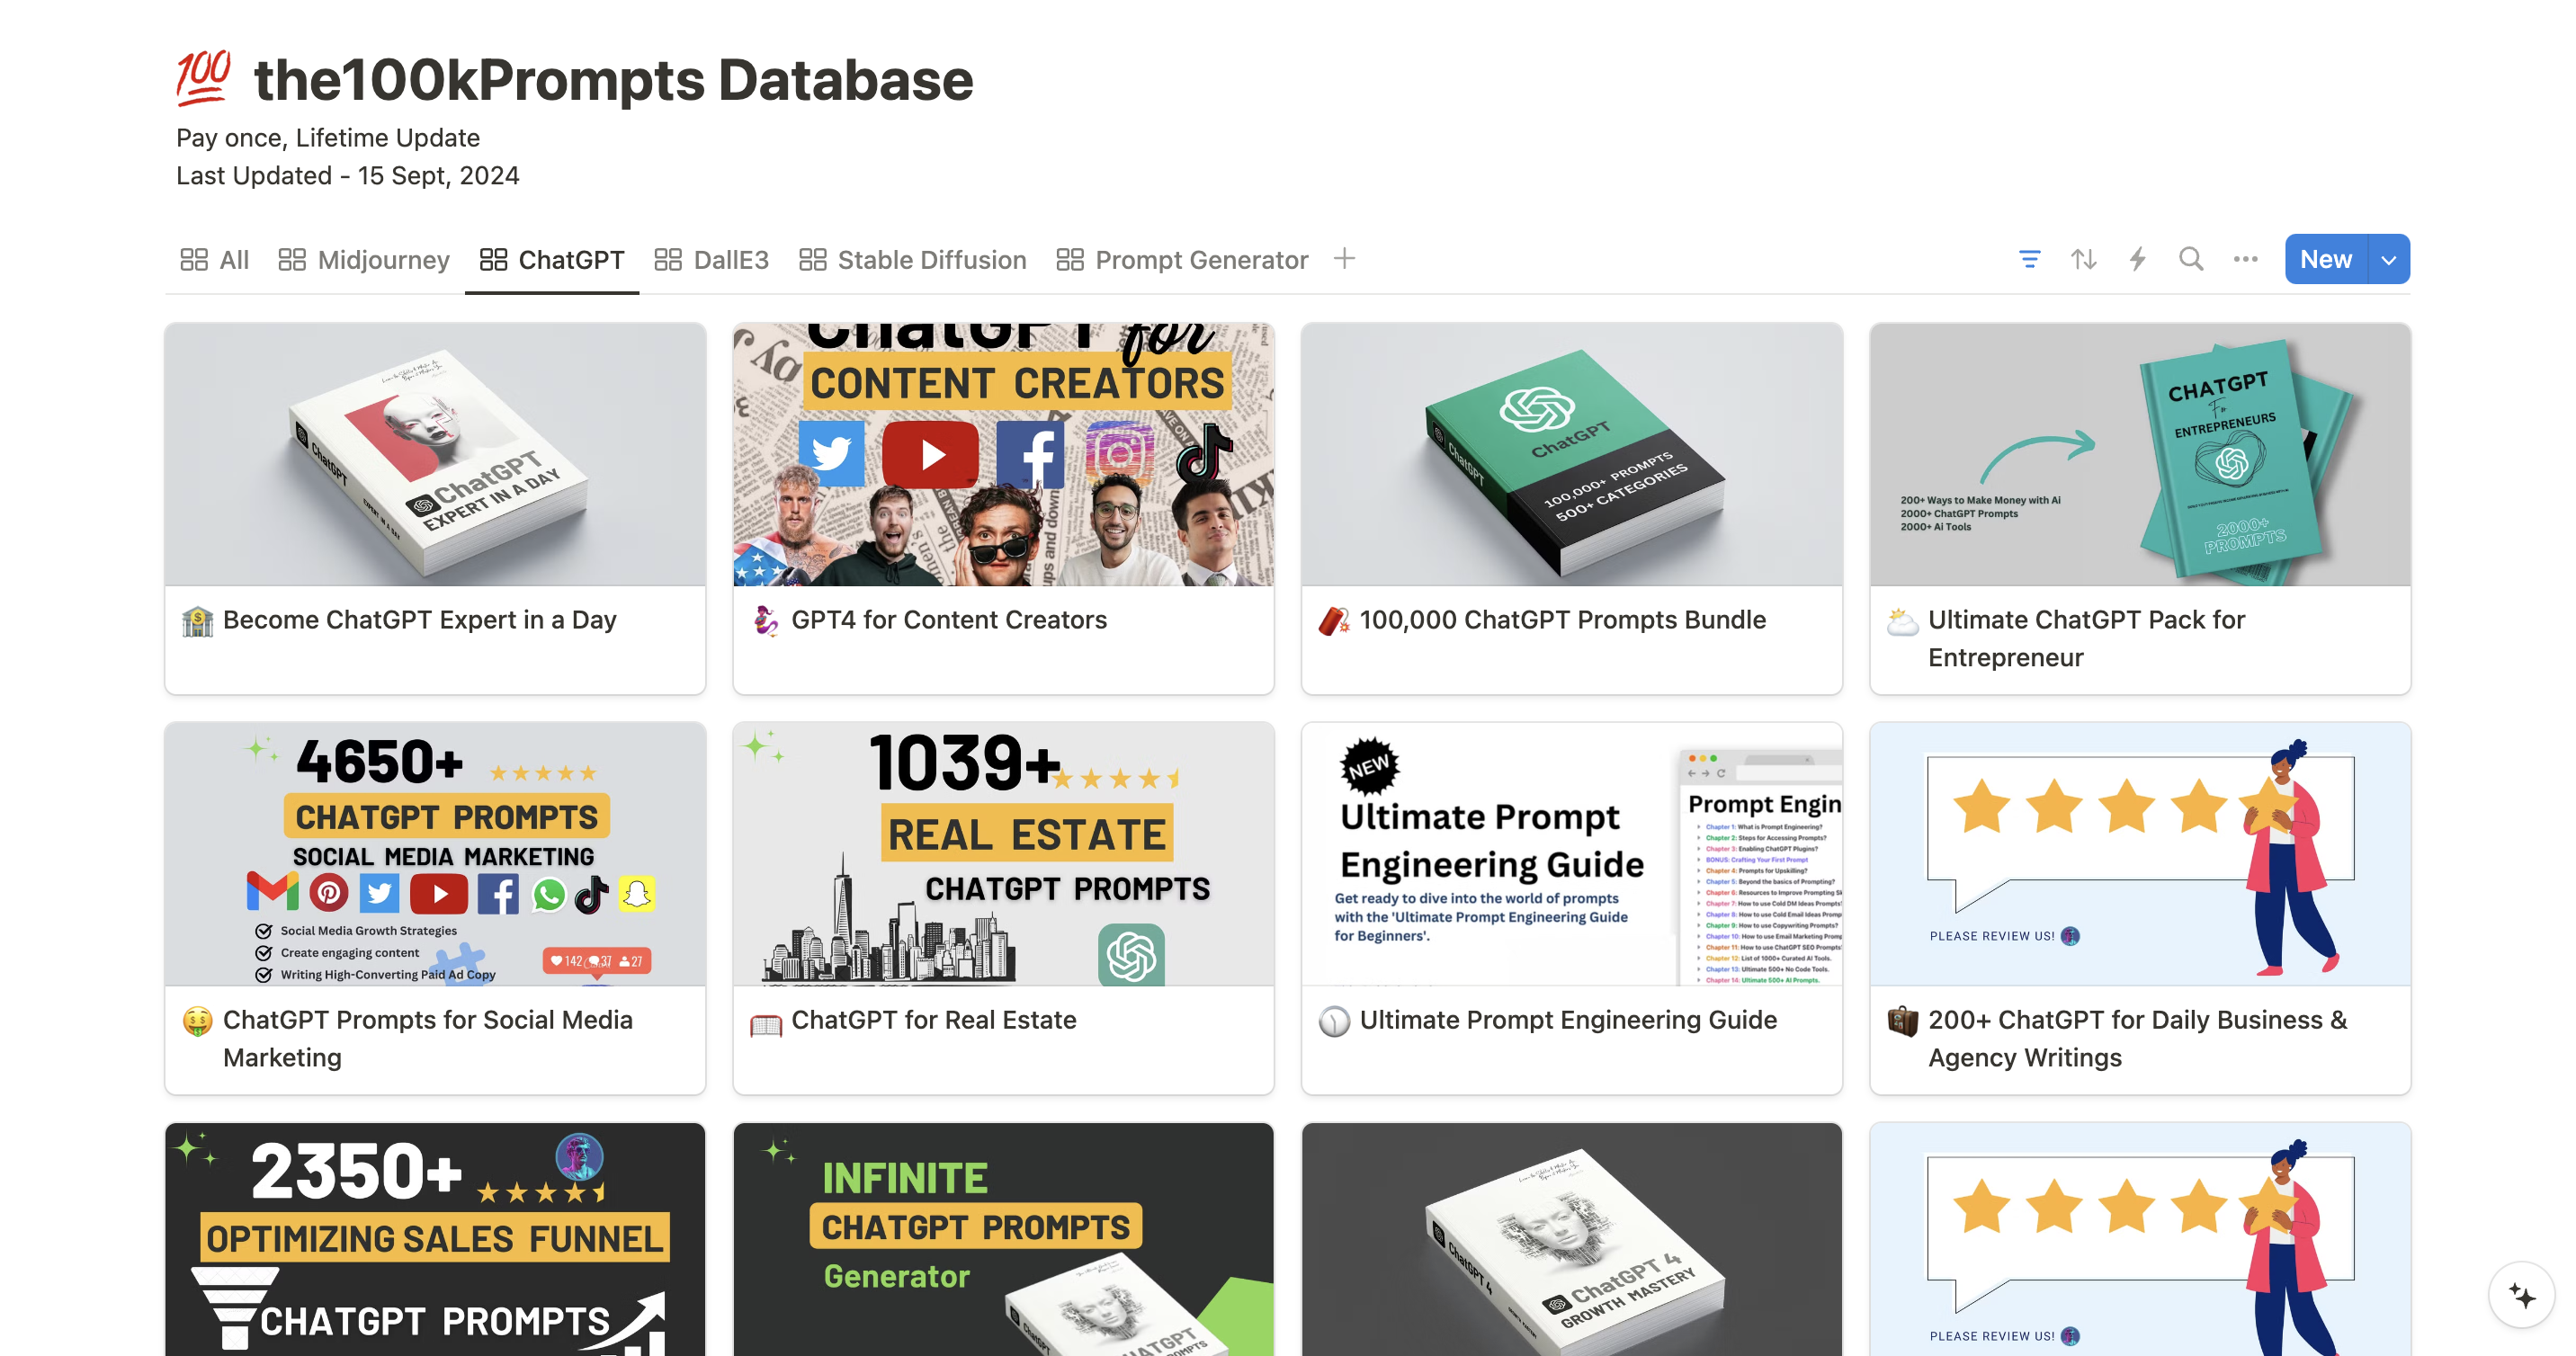This screenshot has width=2576, height=1356.
Task: Click the 100 emoji page icon
Action: tap(203, 78)
